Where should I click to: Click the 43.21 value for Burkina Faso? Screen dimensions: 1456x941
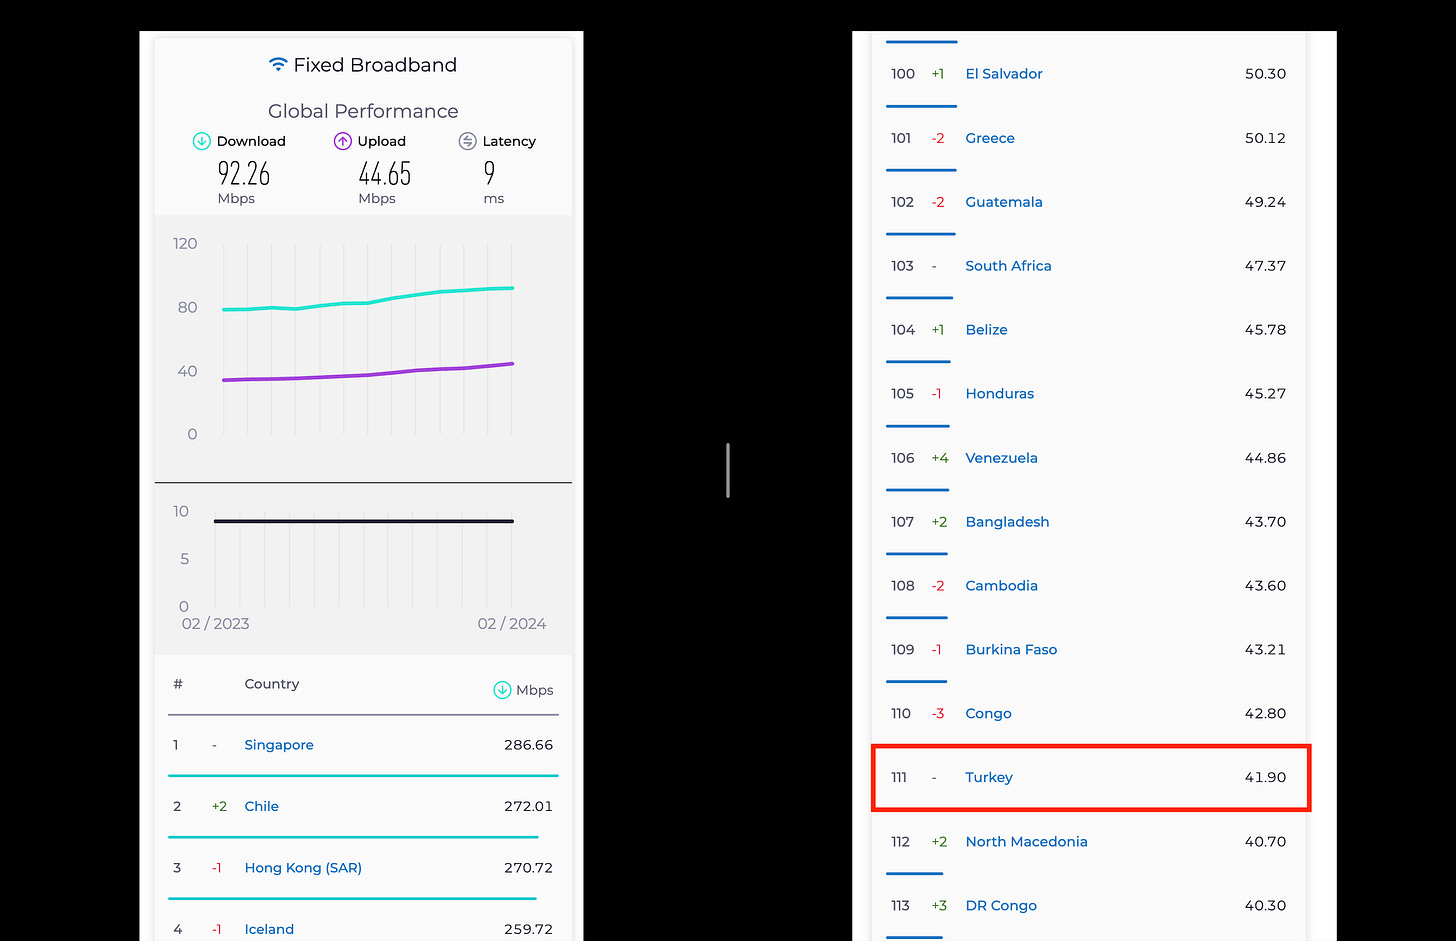[x=1265, y=650]
